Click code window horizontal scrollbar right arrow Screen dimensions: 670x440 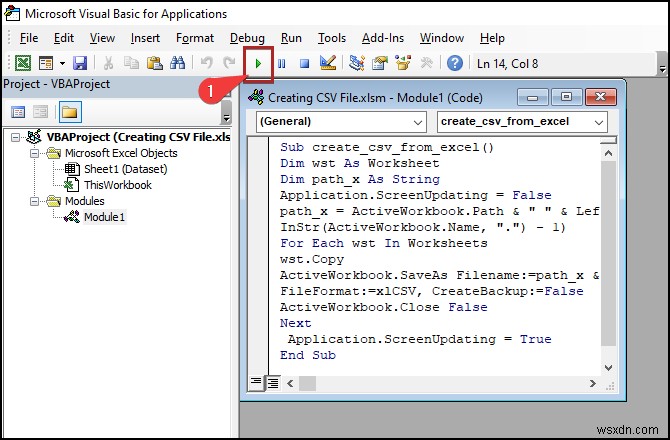(x=593, y=383)
